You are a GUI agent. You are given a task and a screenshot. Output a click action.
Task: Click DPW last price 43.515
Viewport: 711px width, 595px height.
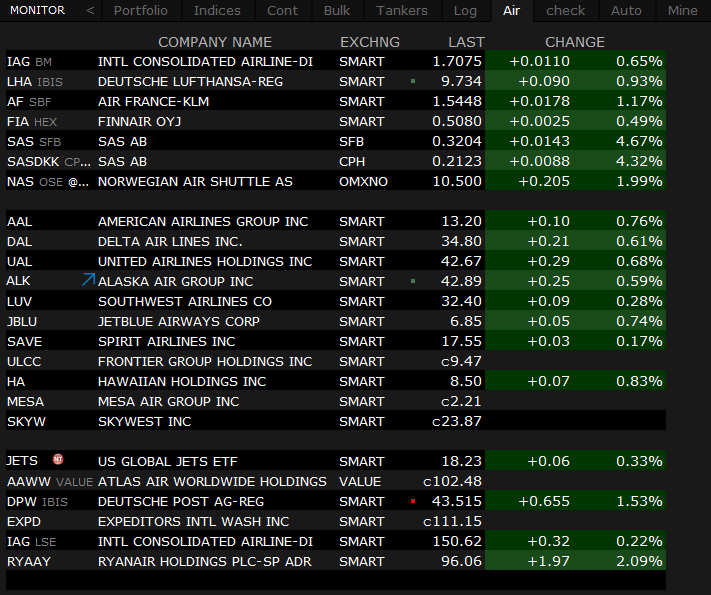point(457,501)
